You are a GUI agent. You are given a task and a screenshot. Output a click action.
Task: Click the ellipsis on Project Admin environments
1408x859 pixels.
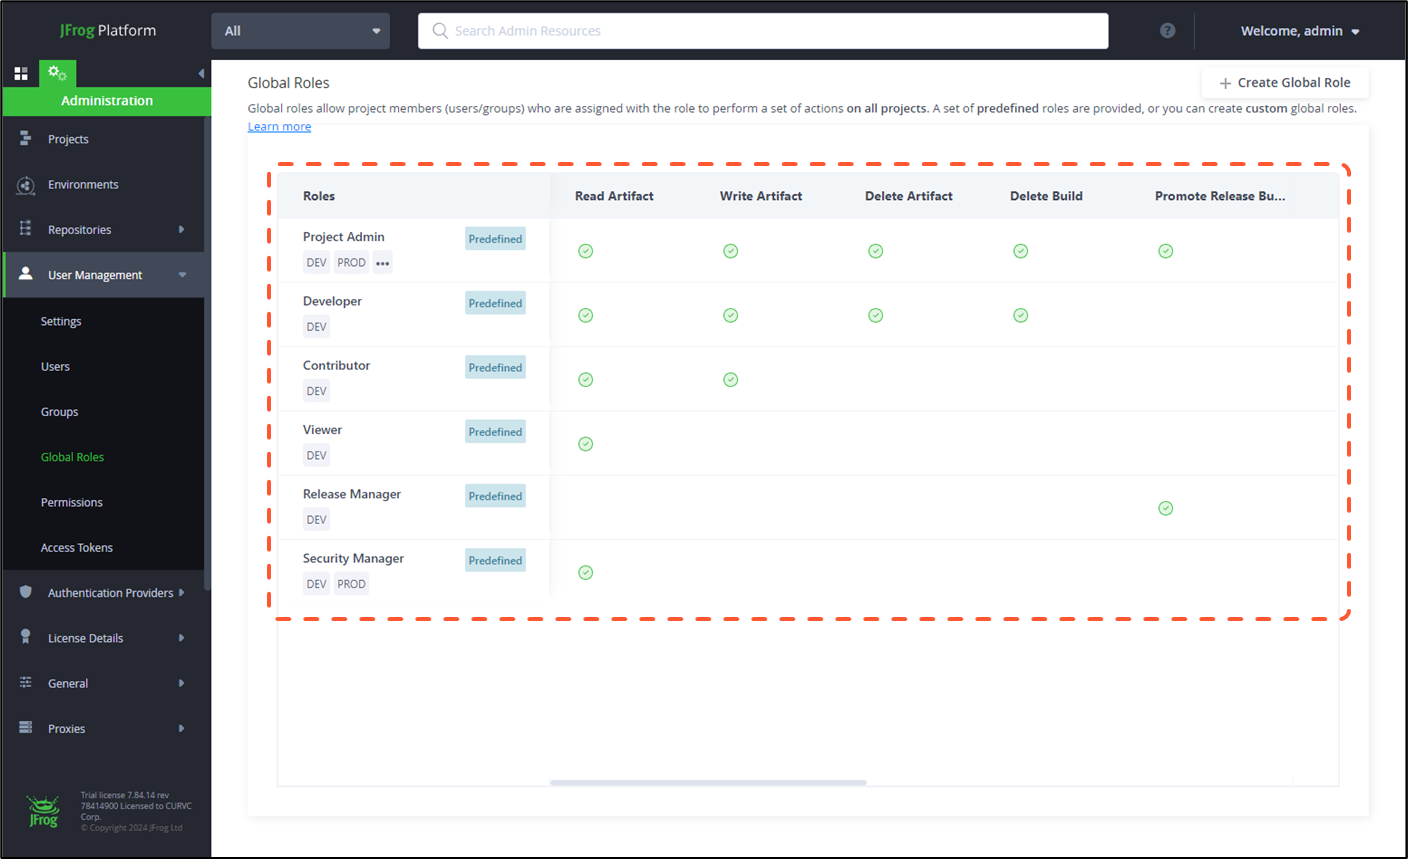383,263
